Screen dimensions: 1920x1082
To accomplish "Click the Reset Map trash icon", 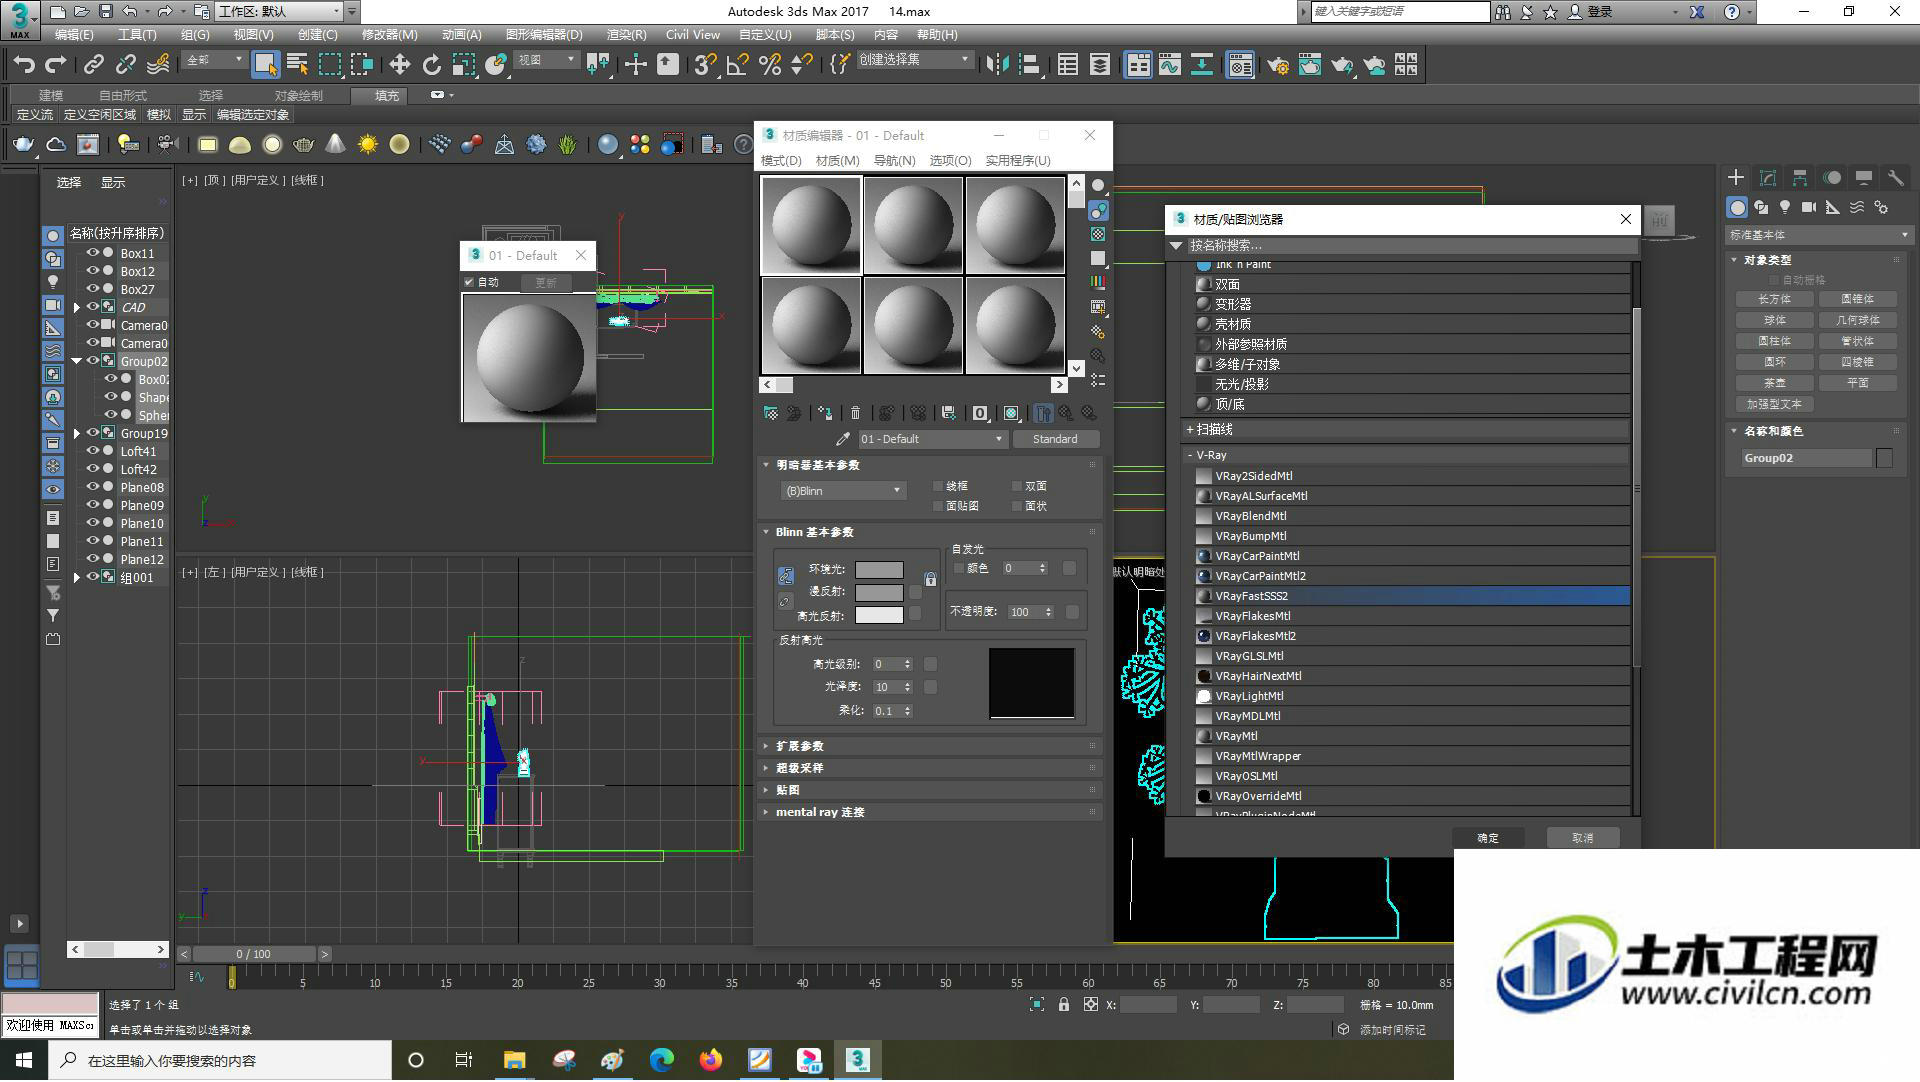I will pyautogui.click(x=855, y=413).
